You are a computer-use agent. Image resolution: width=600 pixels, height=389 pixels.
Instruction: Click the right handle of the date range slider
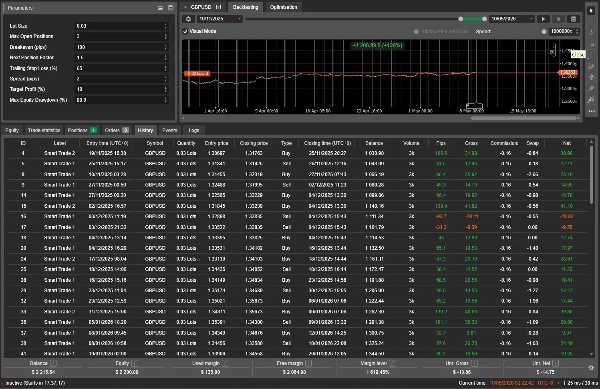click(484, 19)
